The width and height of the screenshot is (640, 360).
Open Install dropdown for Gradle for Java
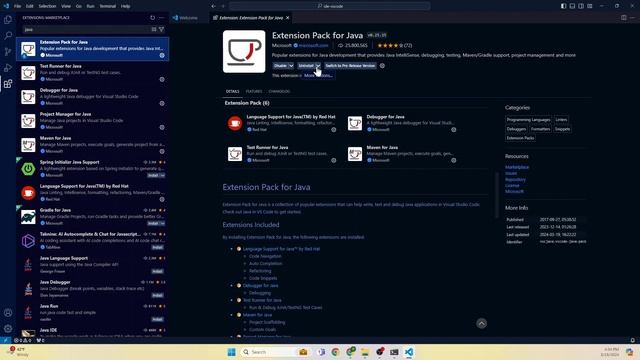pyautogui.click(x=162, y=223)
